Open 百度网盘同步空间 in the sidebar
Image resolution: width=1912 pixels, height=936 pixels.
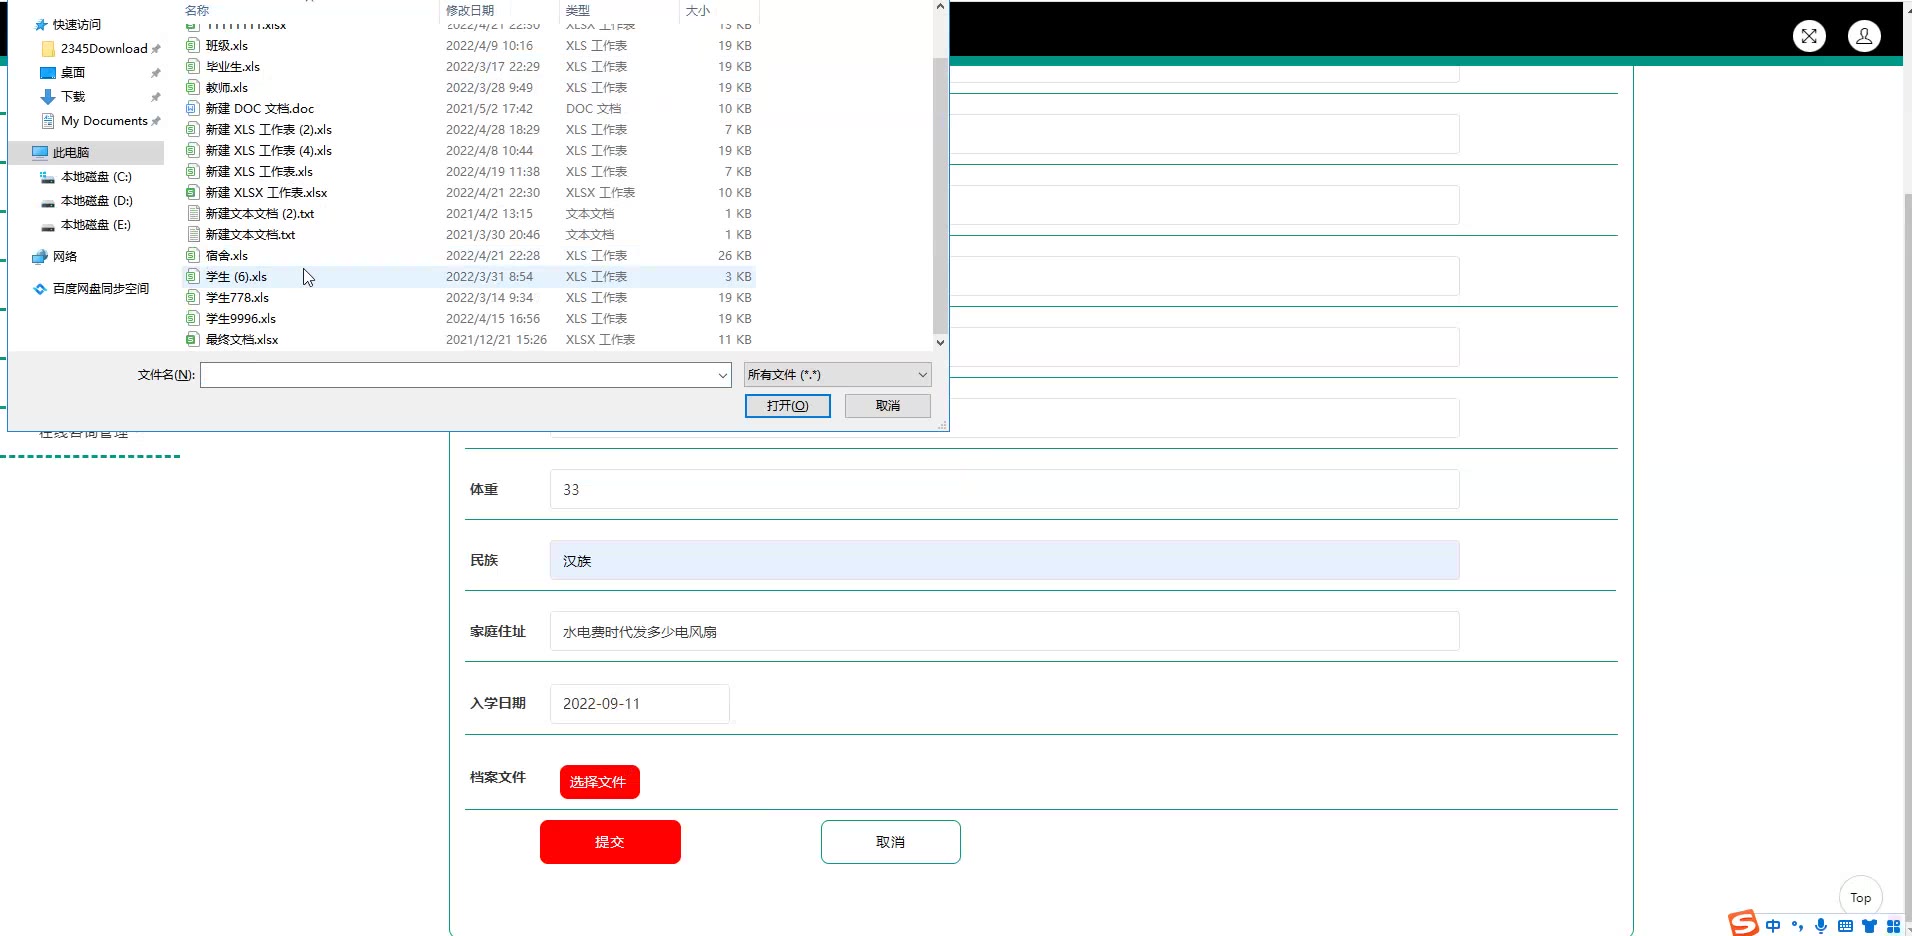(x=100, y=289)
